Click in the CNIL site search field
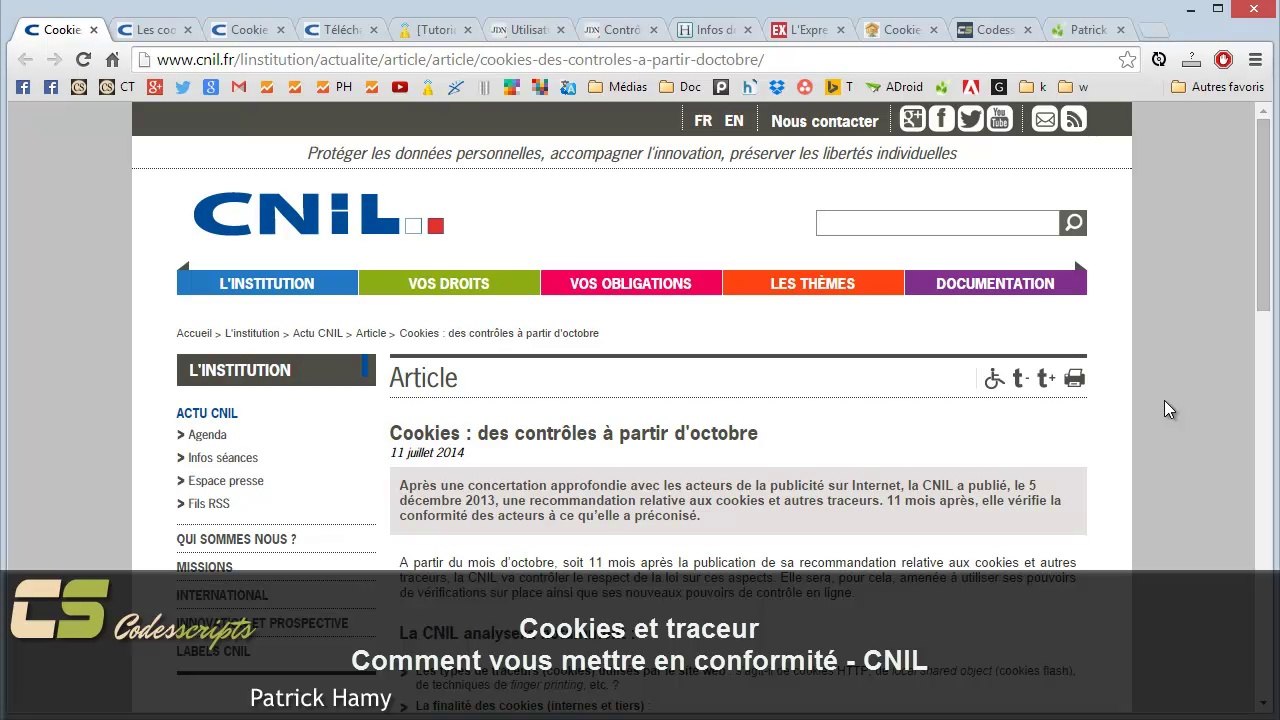 937,223
